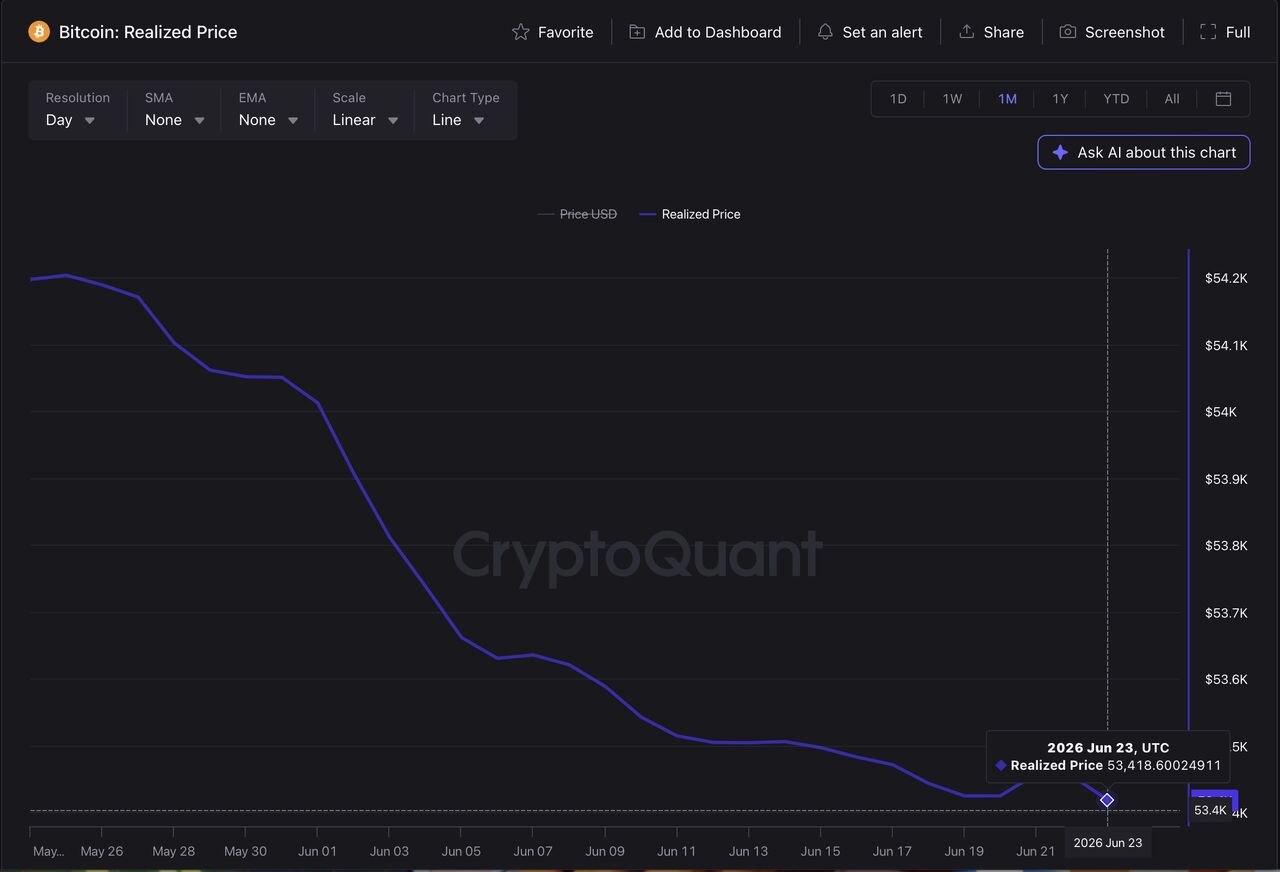Screen dimensions: 1280x872
Task: Select the YTD time range
Action: pos(1116,99)
